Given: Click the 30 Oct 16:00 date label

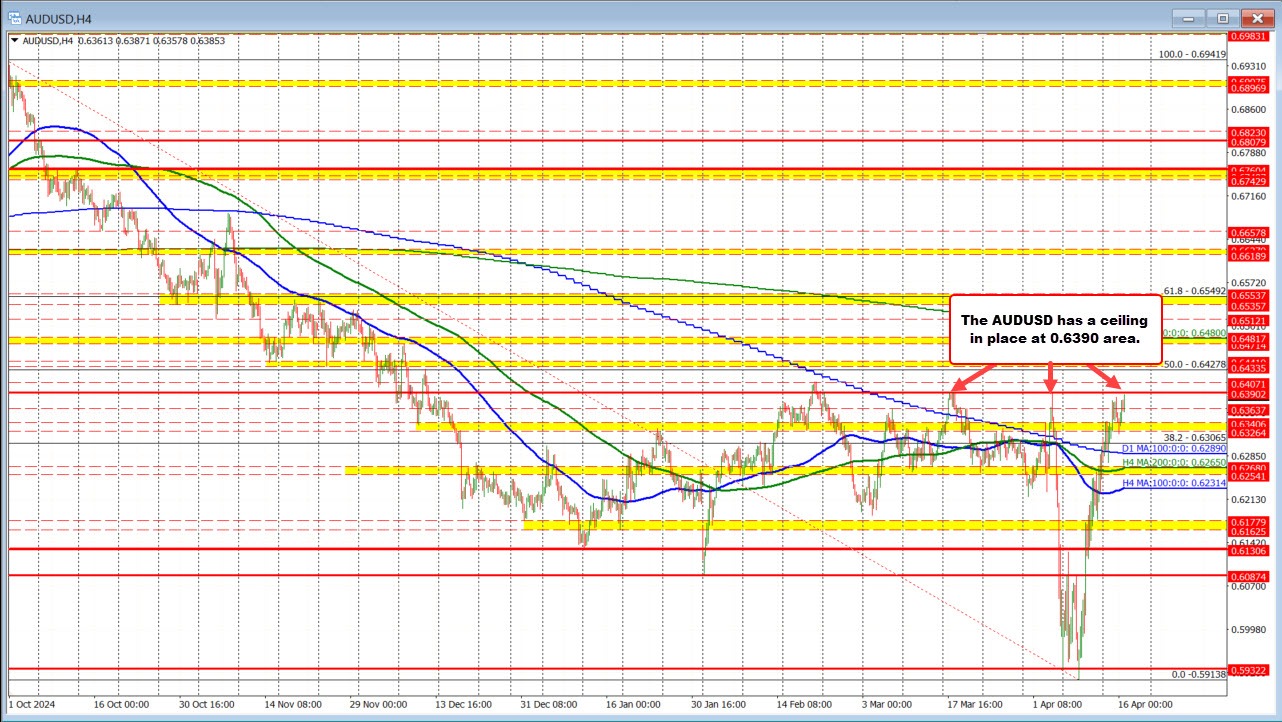Looking at the screenshot, I should pyautogui.click(x=205, y=704).
